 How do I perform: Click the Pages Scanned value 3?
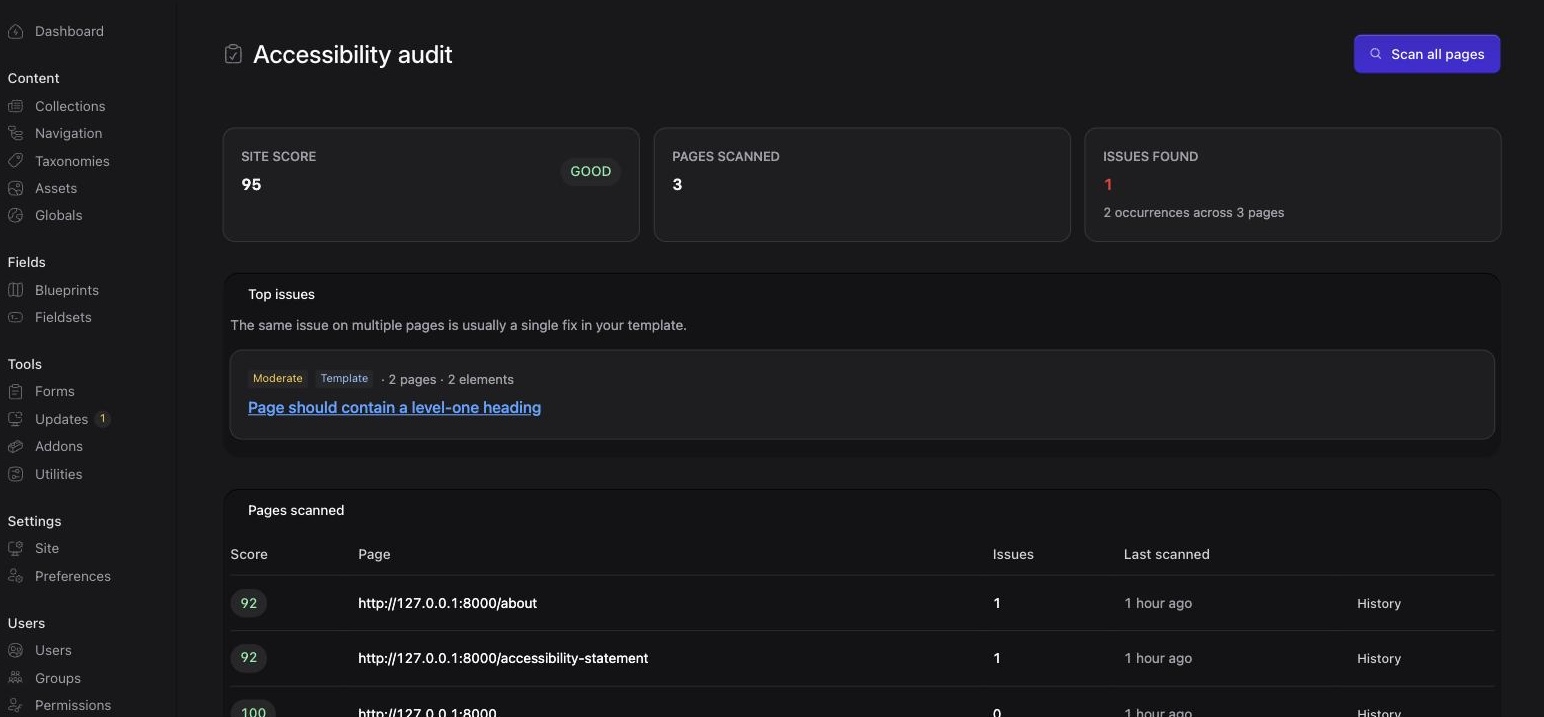(x=677, y=184)
